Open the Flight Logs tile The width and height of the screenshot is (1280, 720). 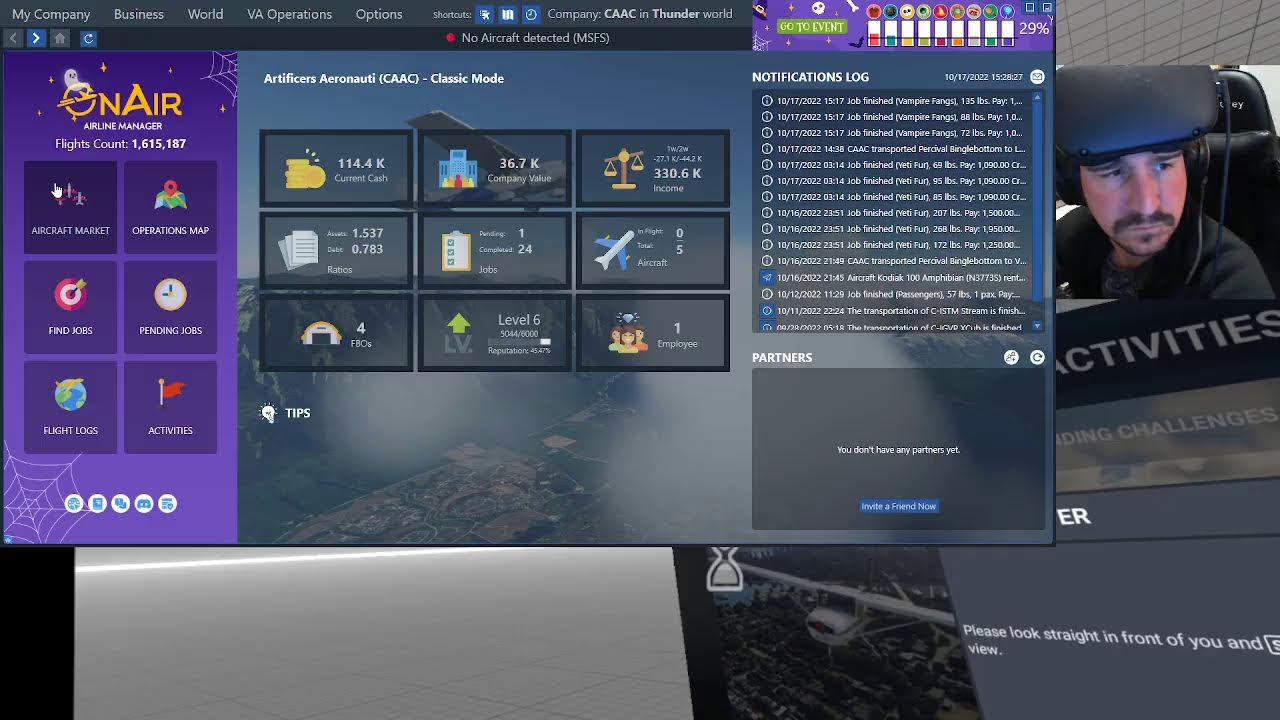click(70, 407)
